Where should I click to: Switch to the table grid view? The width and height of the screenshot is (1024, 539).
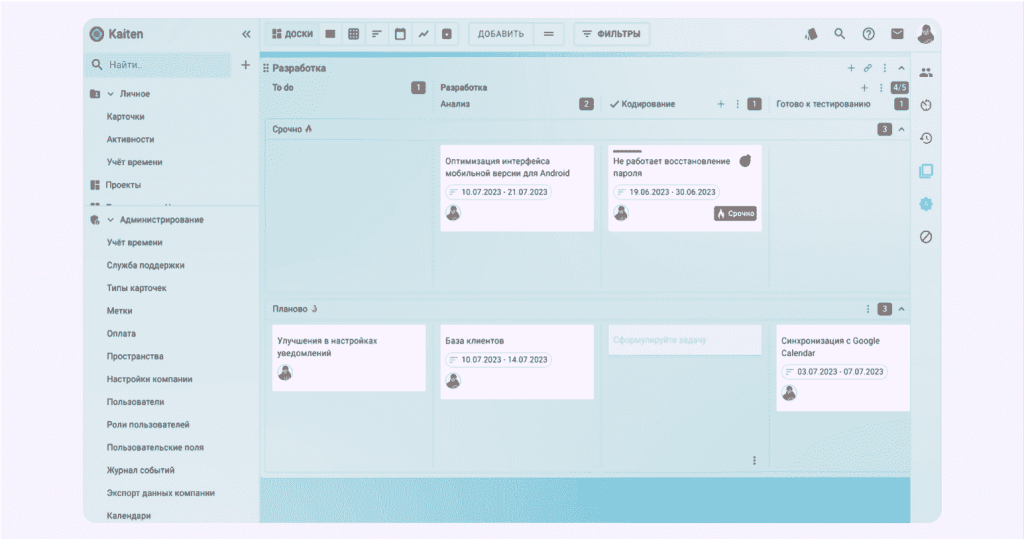coord(354,34)
